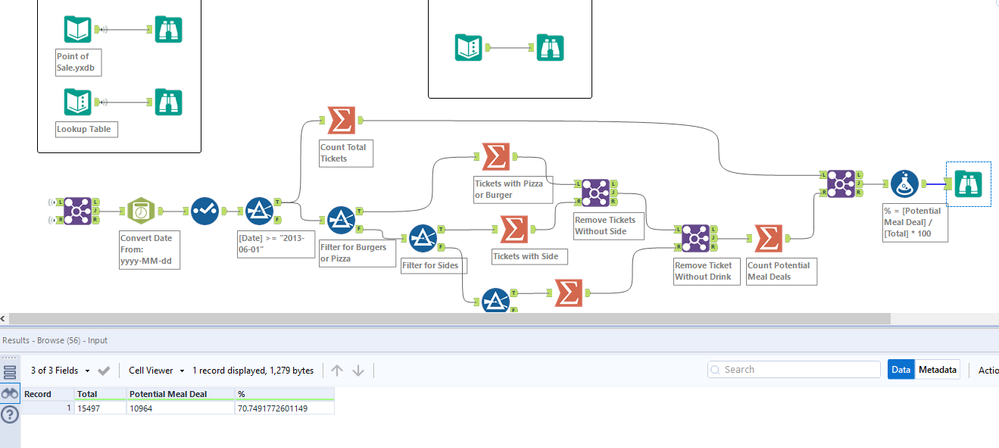Select the DateTime tool labeled Convert Date

(x=141, y=211)
